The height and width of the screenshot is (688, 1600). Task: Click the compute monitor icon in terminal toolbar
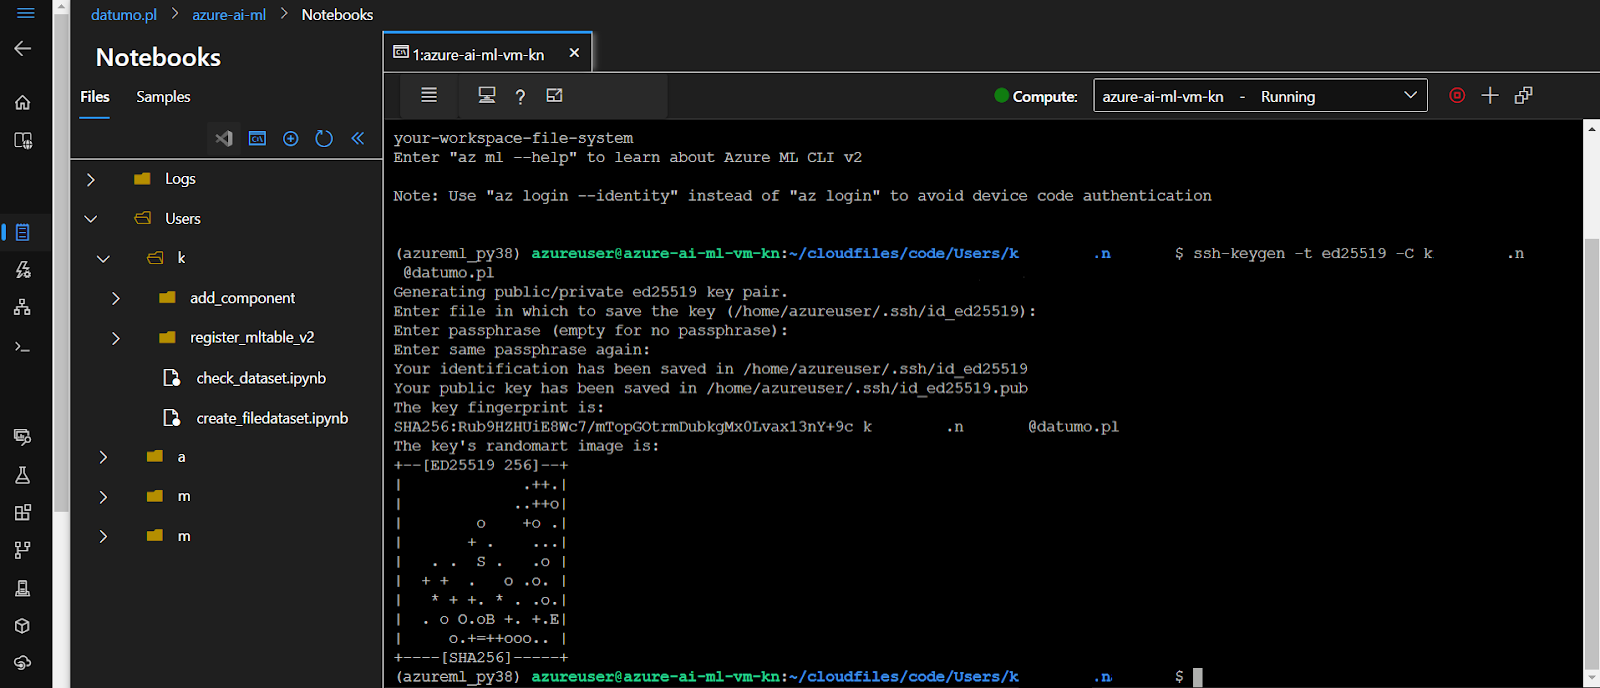(487, 95)
